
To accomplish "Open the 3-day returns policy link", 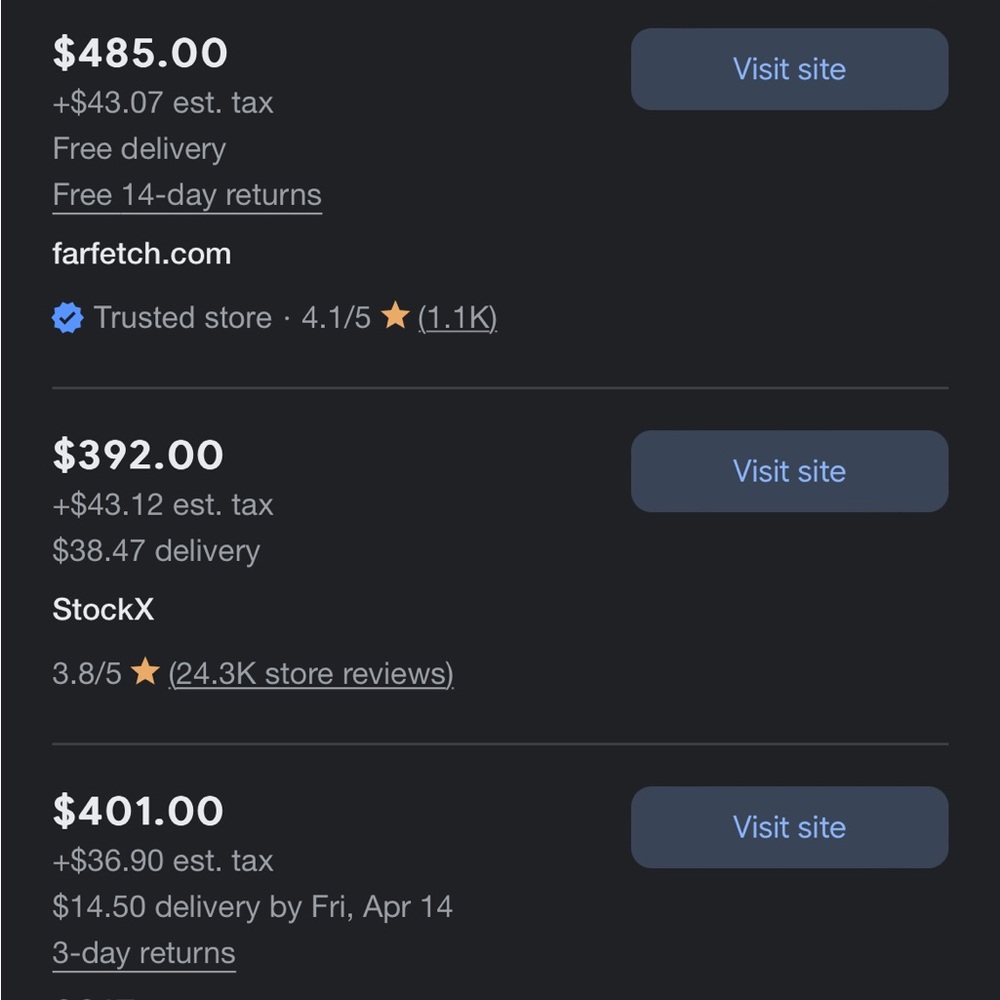I will pyautogui.click(x=144, y=953).
